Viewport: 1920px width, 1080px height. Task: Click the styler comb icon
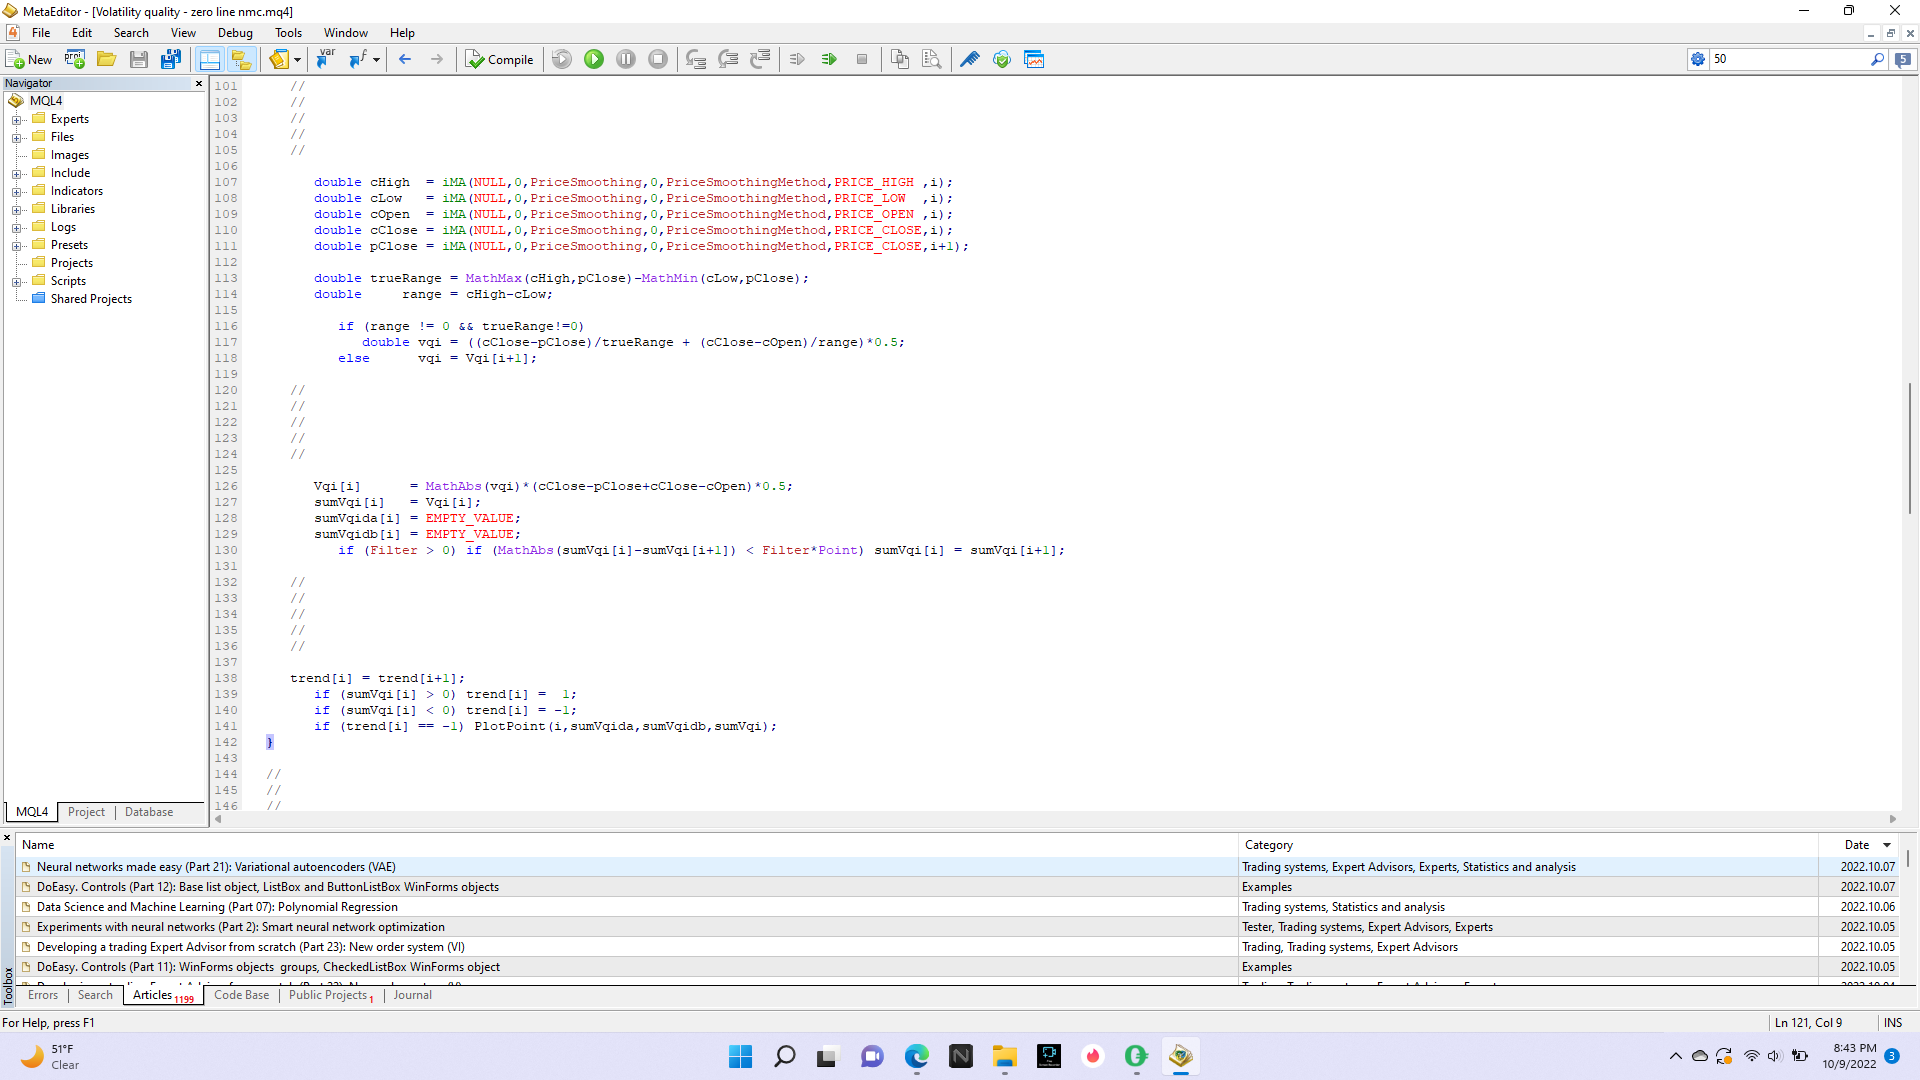click(969, 59)
